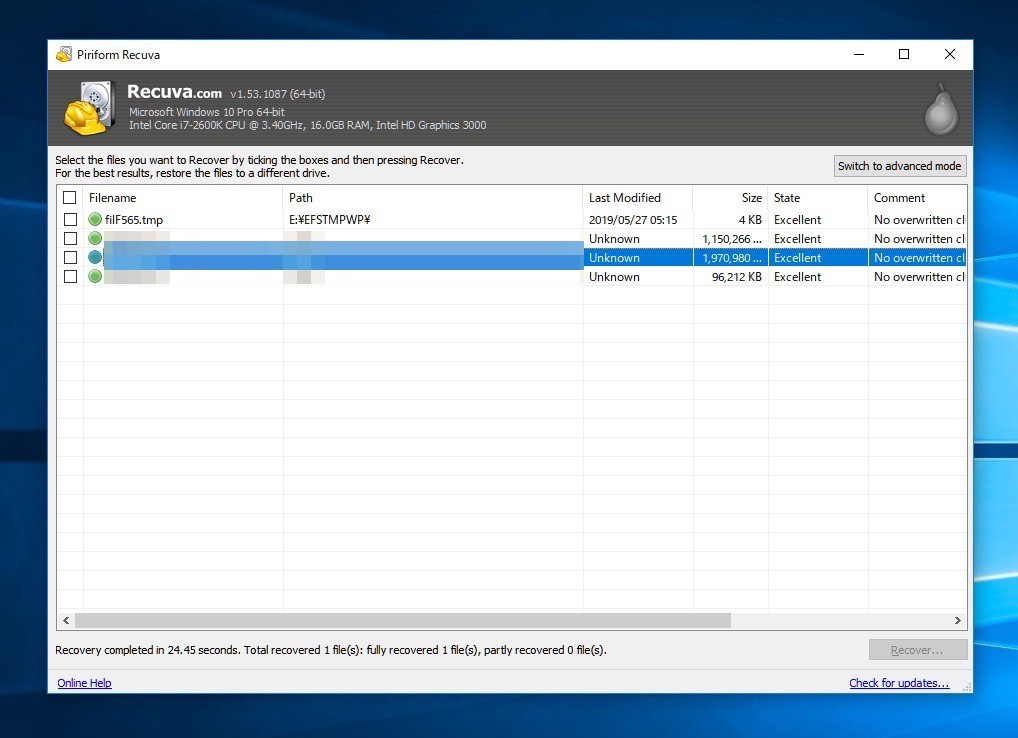Click the horizontal scrollbar right arrow
Screen dimensions: 1018x738
click(x=957, y=621)
